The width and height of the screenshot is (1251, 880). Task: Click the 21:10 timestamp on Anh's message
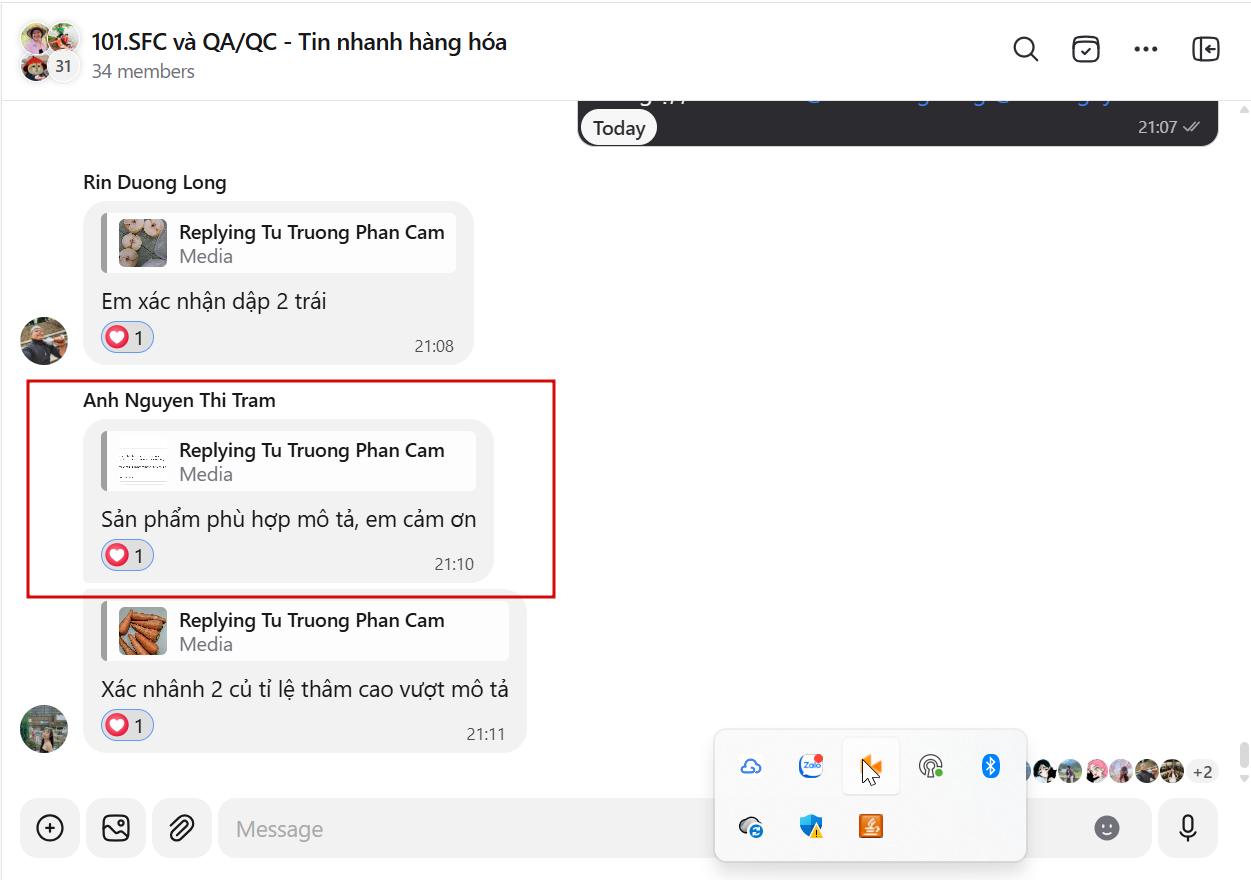point(454,564)
